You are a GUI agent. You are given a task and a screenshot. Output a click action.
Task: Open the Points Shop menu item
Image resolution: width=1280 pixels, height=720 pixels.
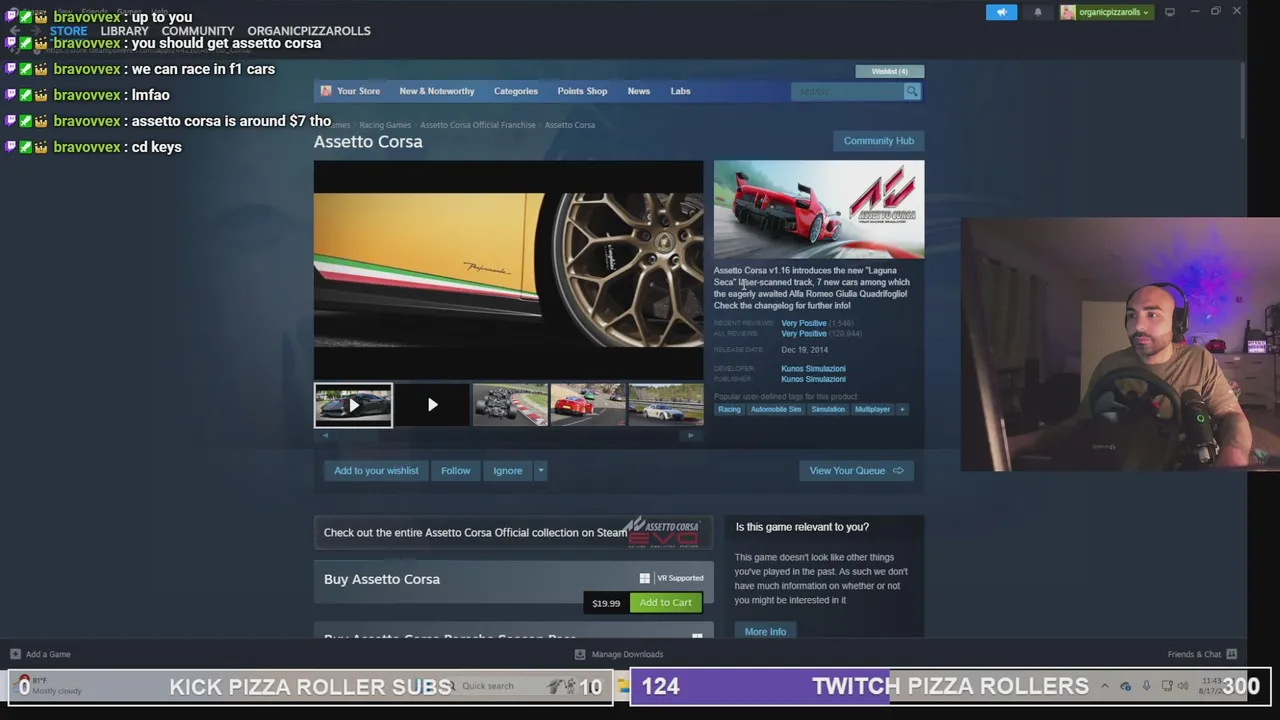tap(582, 91)
